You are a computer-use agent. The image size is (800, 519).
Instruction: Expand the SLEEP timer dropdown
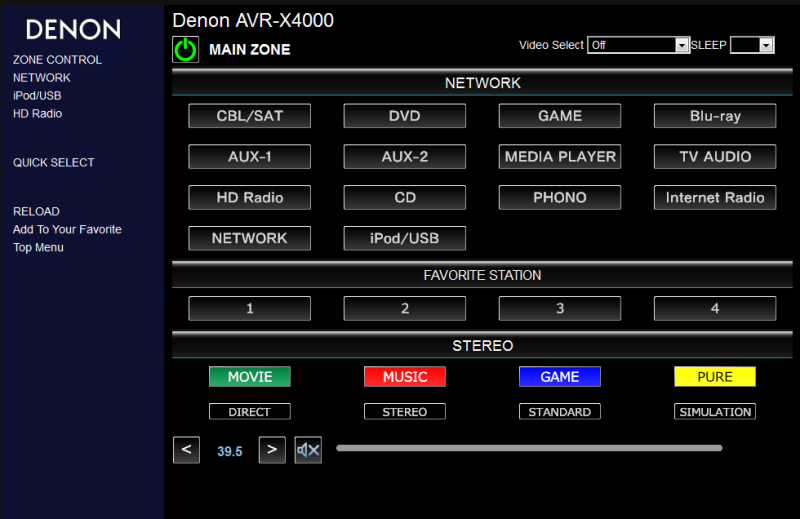[x=752, y=45]
